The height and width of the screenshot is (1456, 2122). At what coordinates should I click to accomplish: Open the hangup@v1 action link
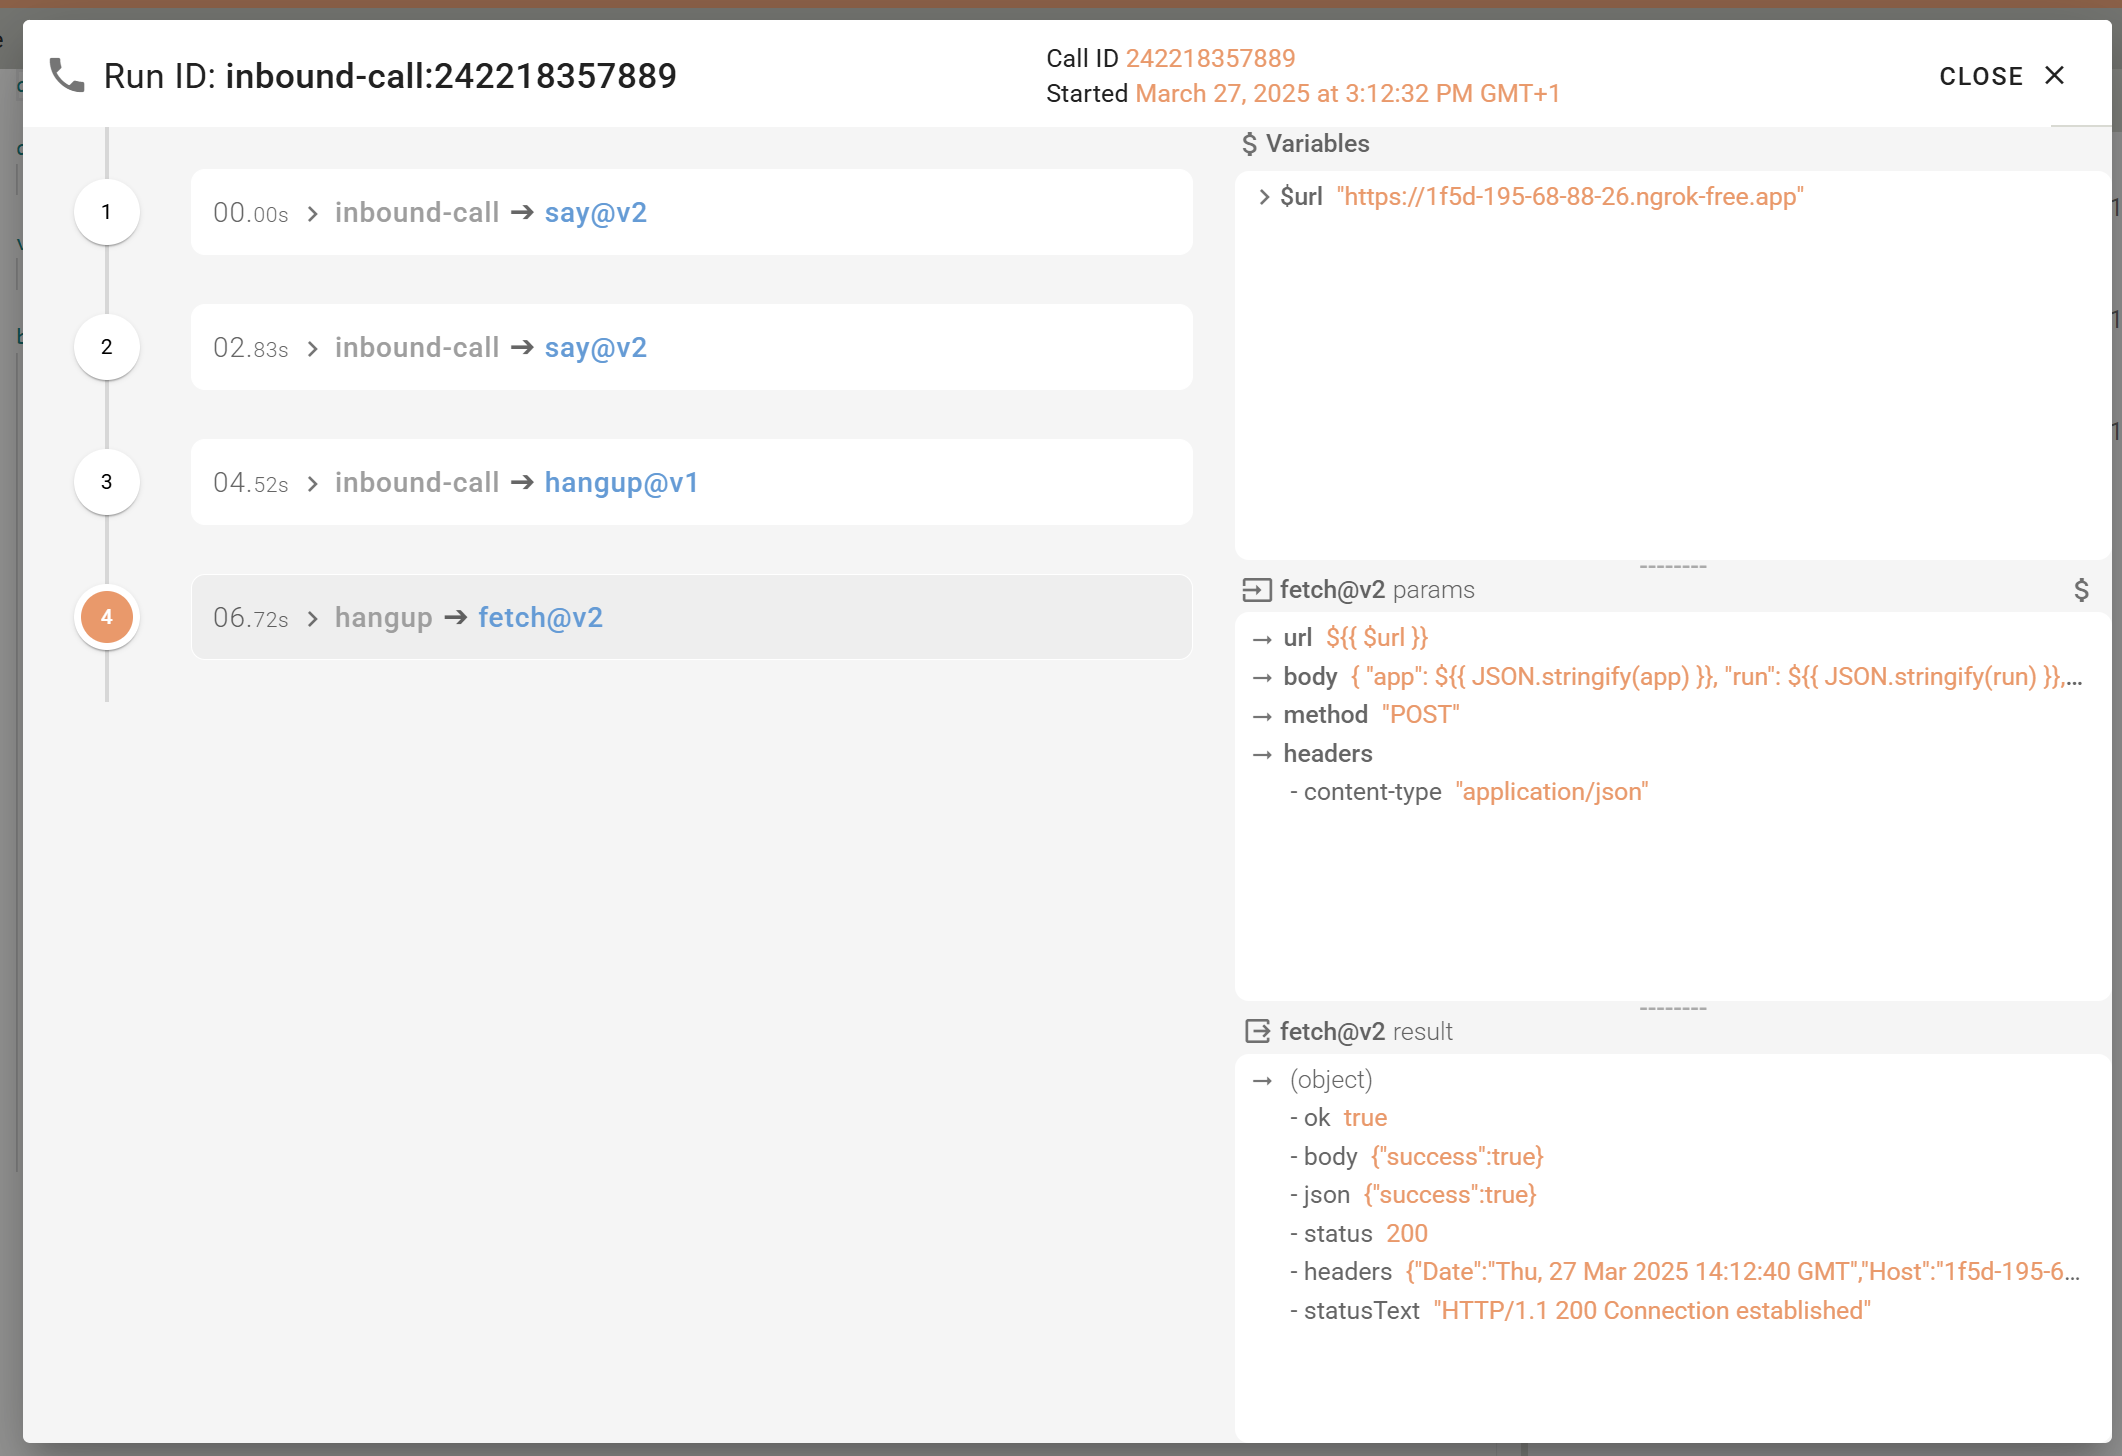621,483
